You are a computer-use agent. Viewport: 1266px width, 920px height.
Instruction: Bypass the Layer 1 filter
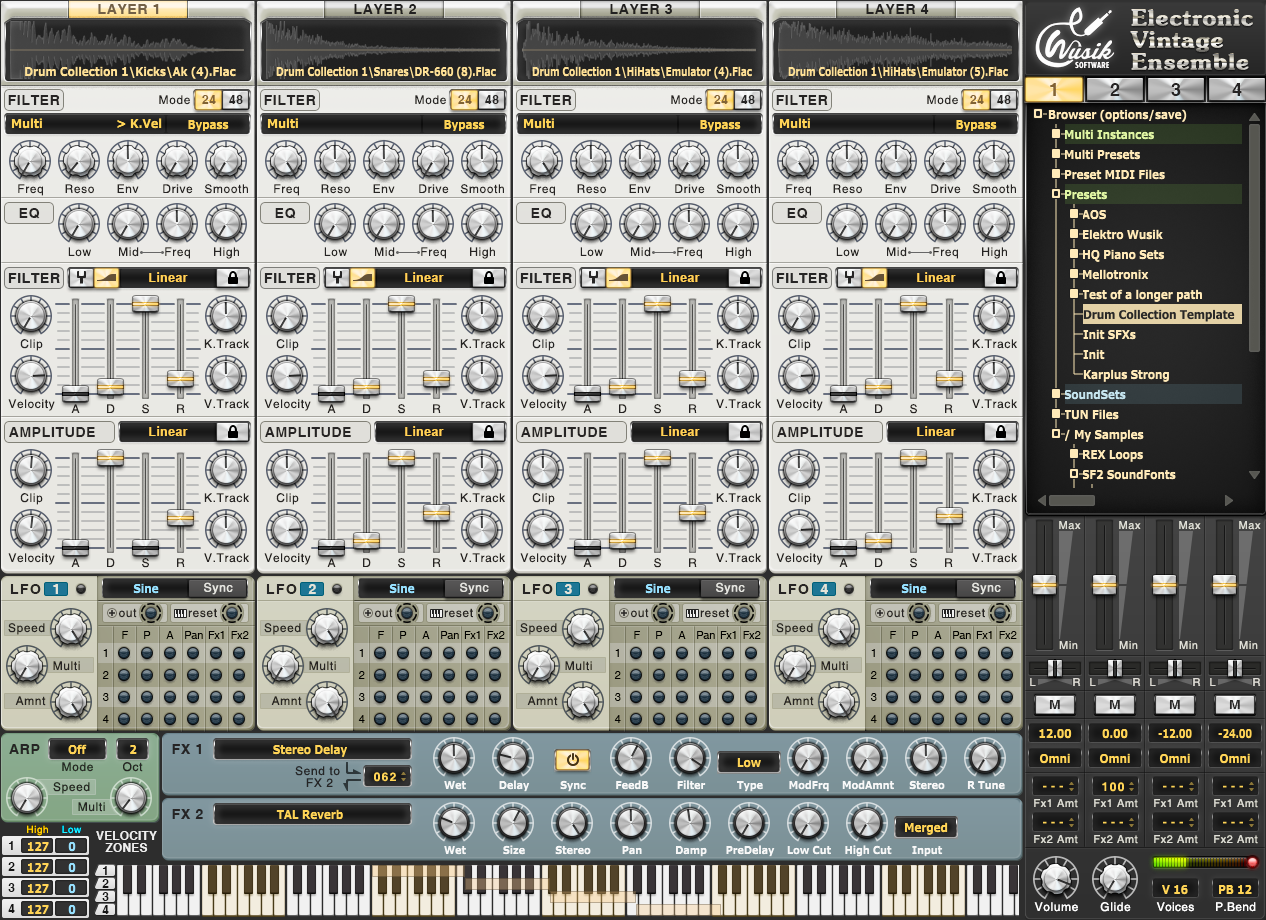[x=208, y=125]
